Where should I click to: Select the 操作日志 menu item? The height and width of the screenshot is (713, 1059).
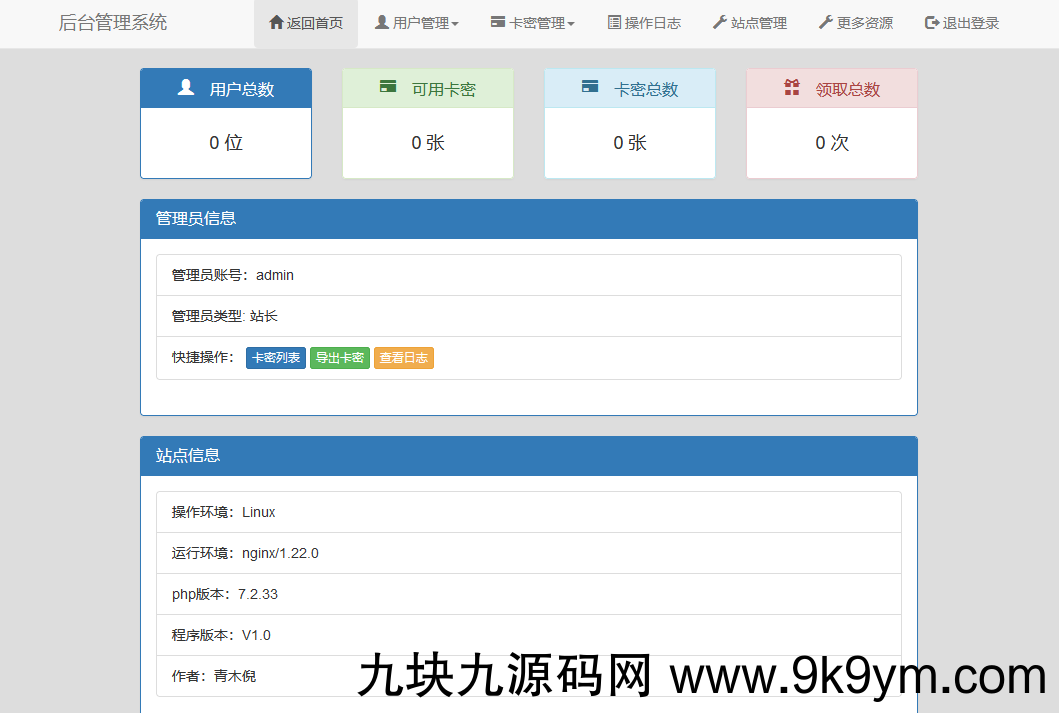click(644, 23)
